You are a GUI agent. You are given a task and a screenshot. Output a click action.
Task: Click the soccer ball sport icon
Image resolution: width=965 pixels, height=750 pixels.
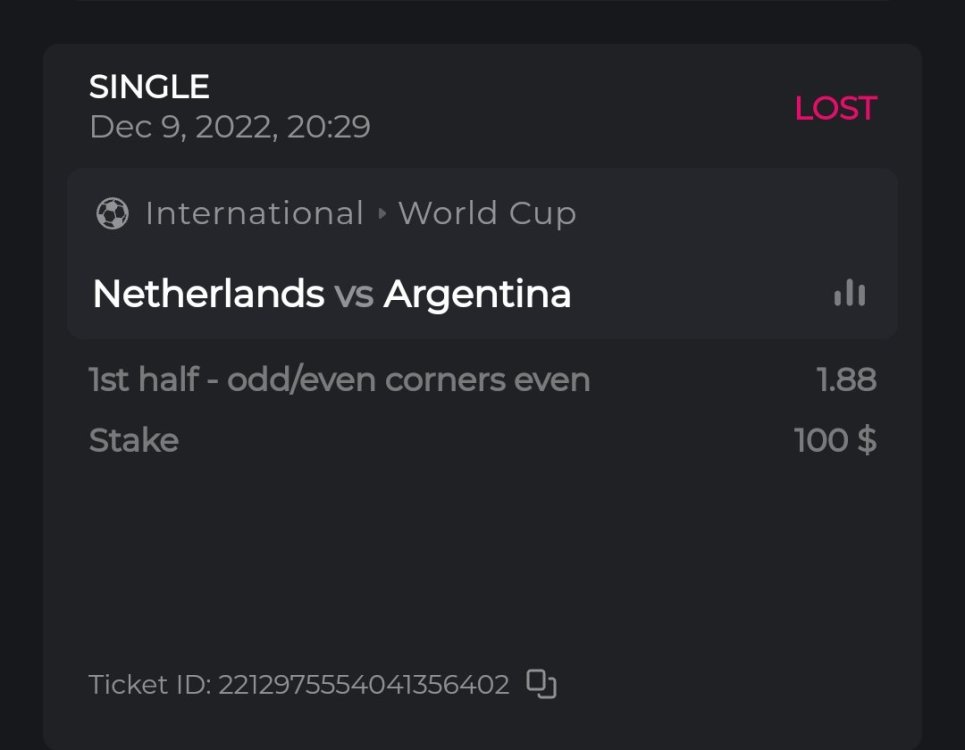(x=112, y=213)
